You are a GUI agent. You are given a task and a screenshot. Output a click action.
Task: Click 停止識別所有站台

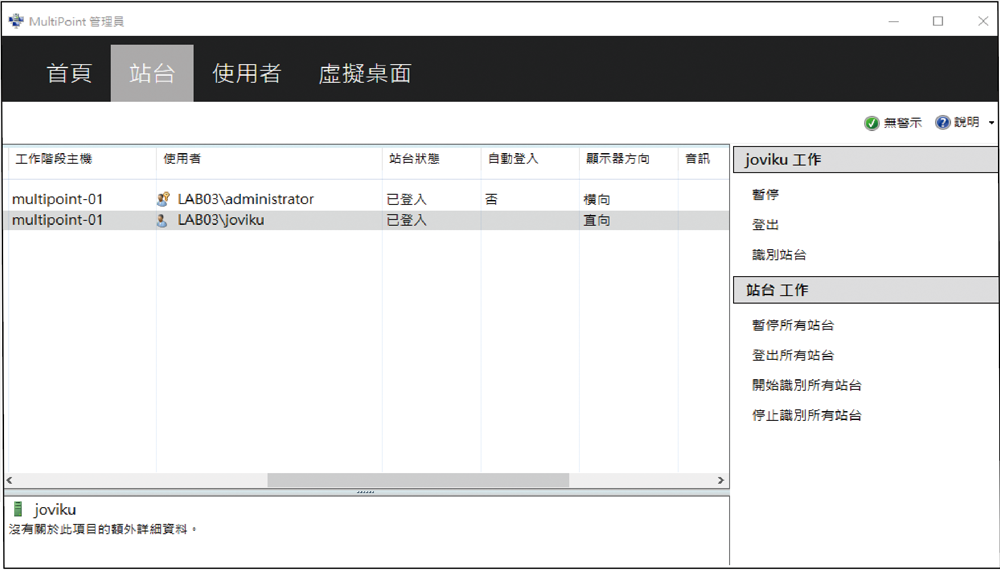tap(807, 415)
